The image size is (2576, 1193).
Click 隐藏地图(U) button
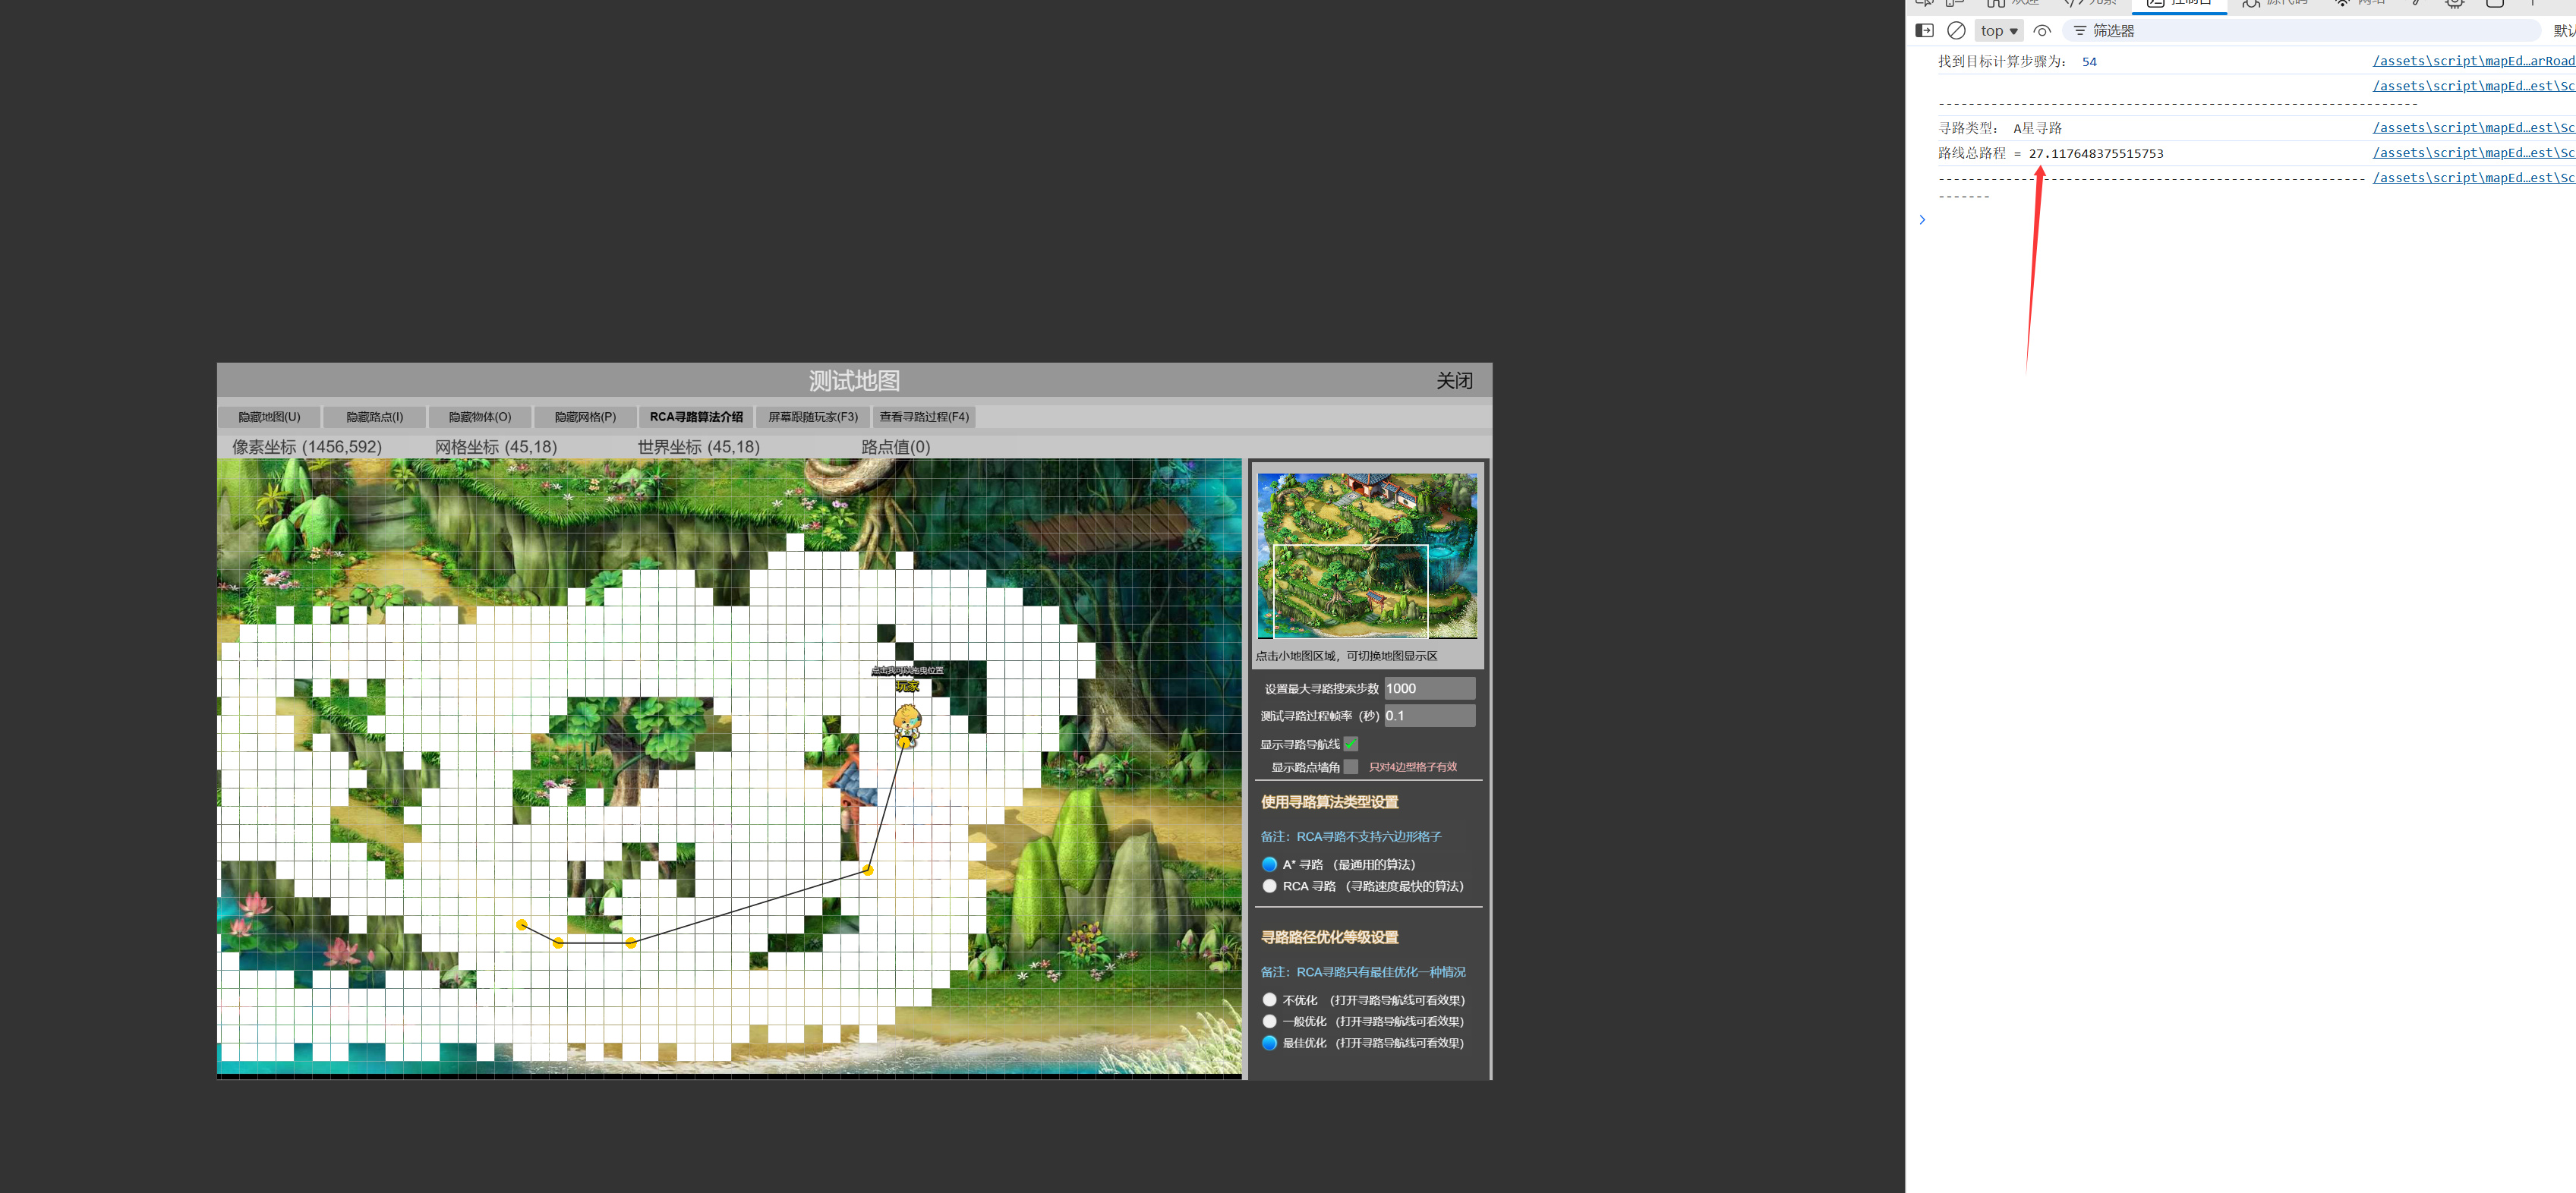click(x=269, y=417)
